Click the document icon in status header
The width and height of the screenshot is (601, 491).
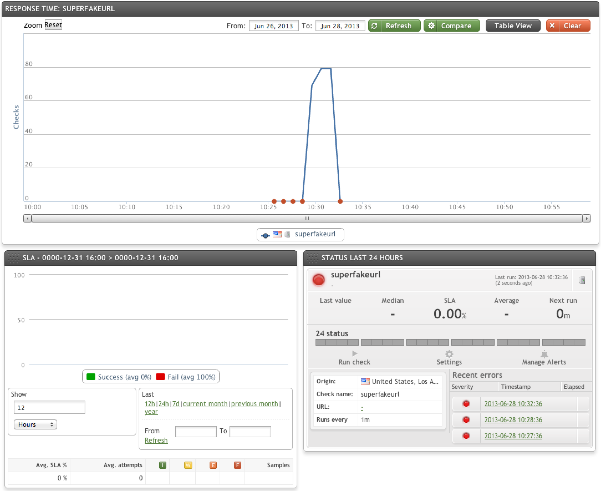[x=582, y=279]
